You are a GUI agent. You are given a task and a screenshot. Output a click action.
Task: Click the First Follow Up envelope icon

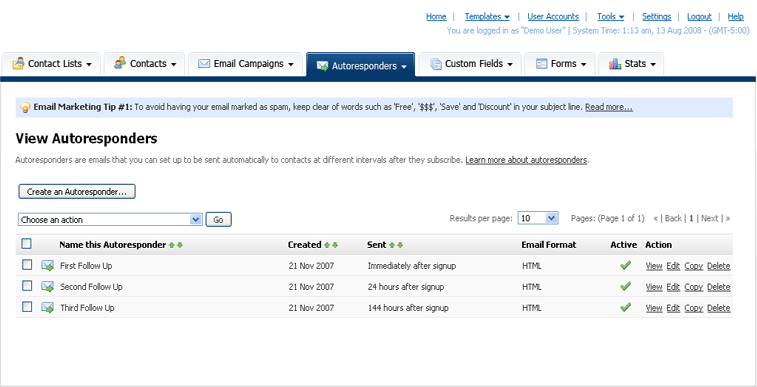47,266
